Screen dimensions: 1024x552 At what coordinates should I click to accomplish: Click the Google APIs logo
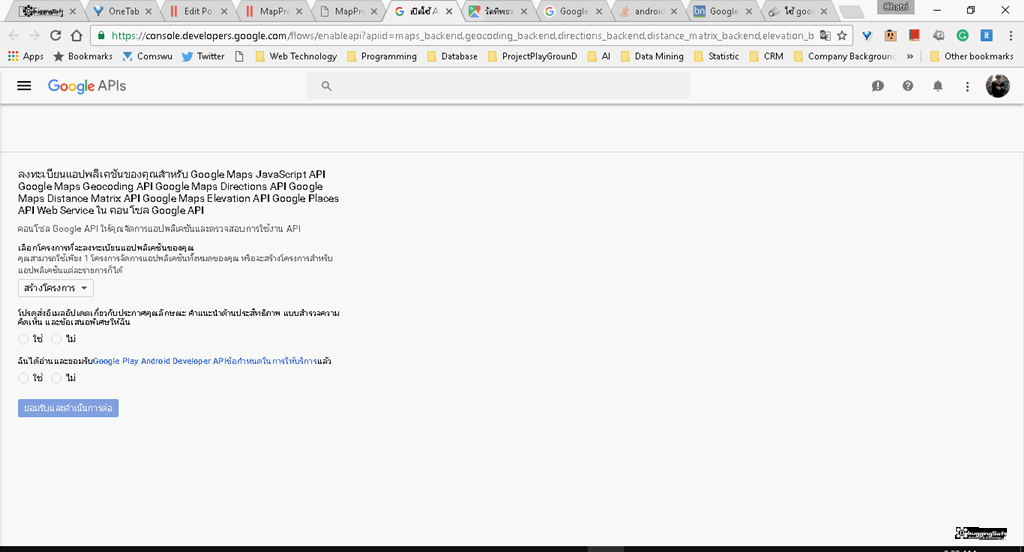tap(87, 86)
